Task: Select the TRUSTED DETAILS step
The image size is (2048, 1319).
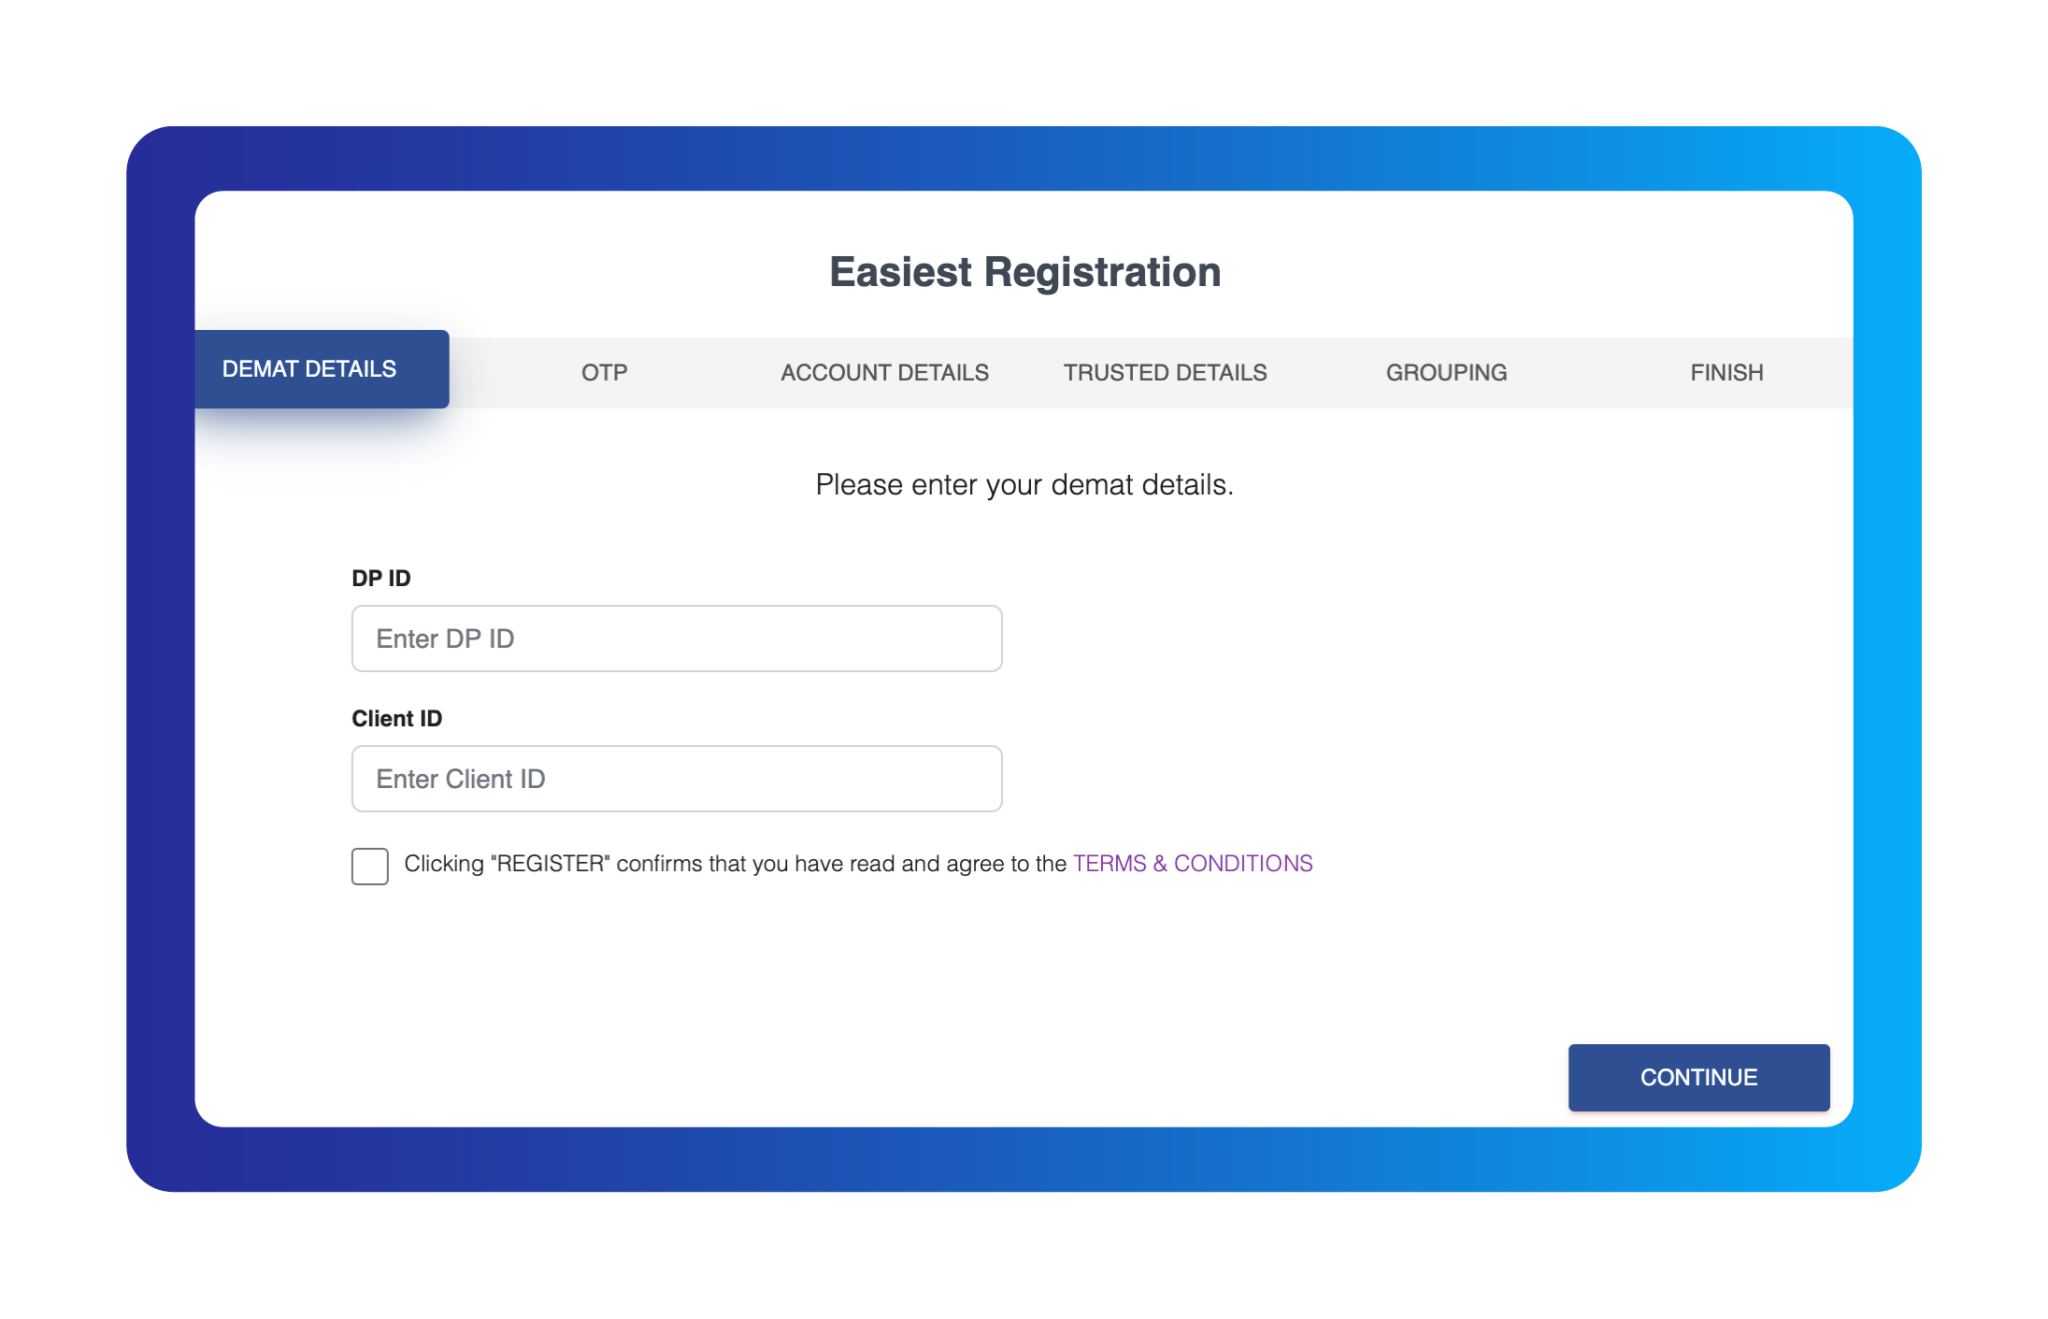Action: tap(1165, 372)
